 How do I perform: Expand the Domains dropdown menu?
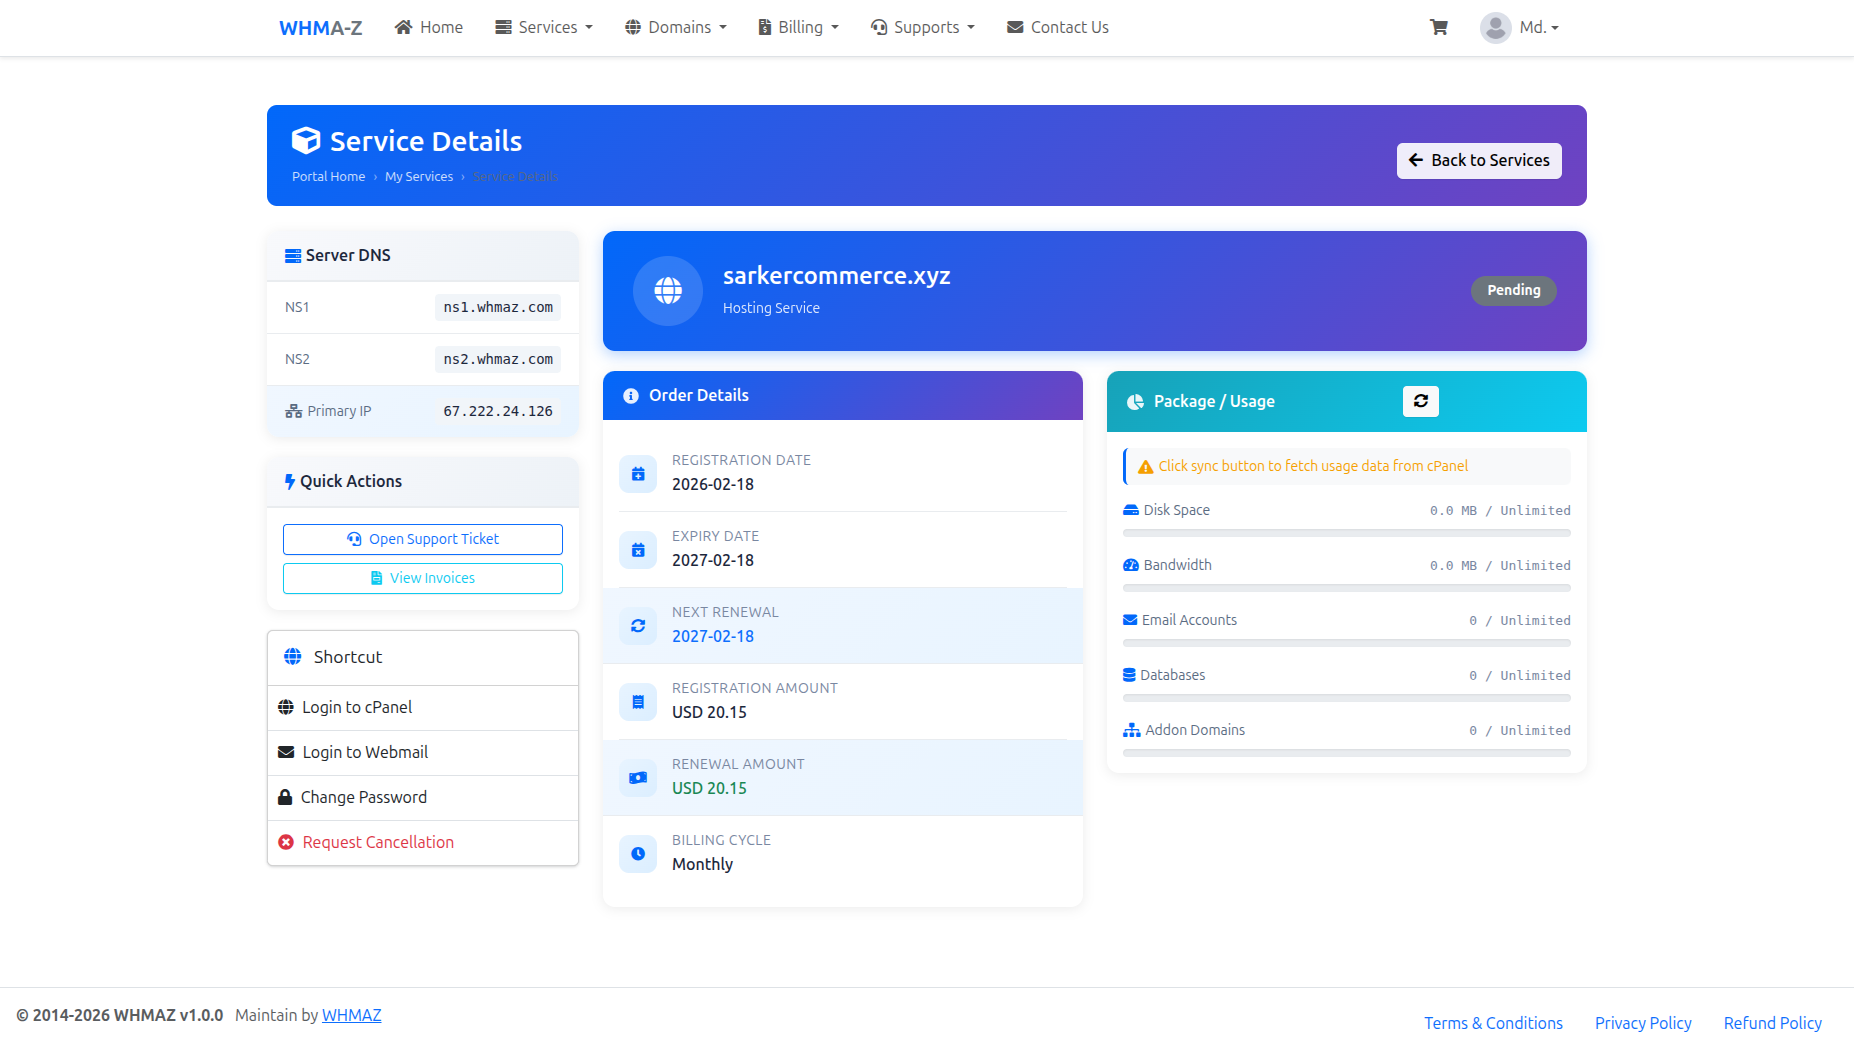click(676, 28)
